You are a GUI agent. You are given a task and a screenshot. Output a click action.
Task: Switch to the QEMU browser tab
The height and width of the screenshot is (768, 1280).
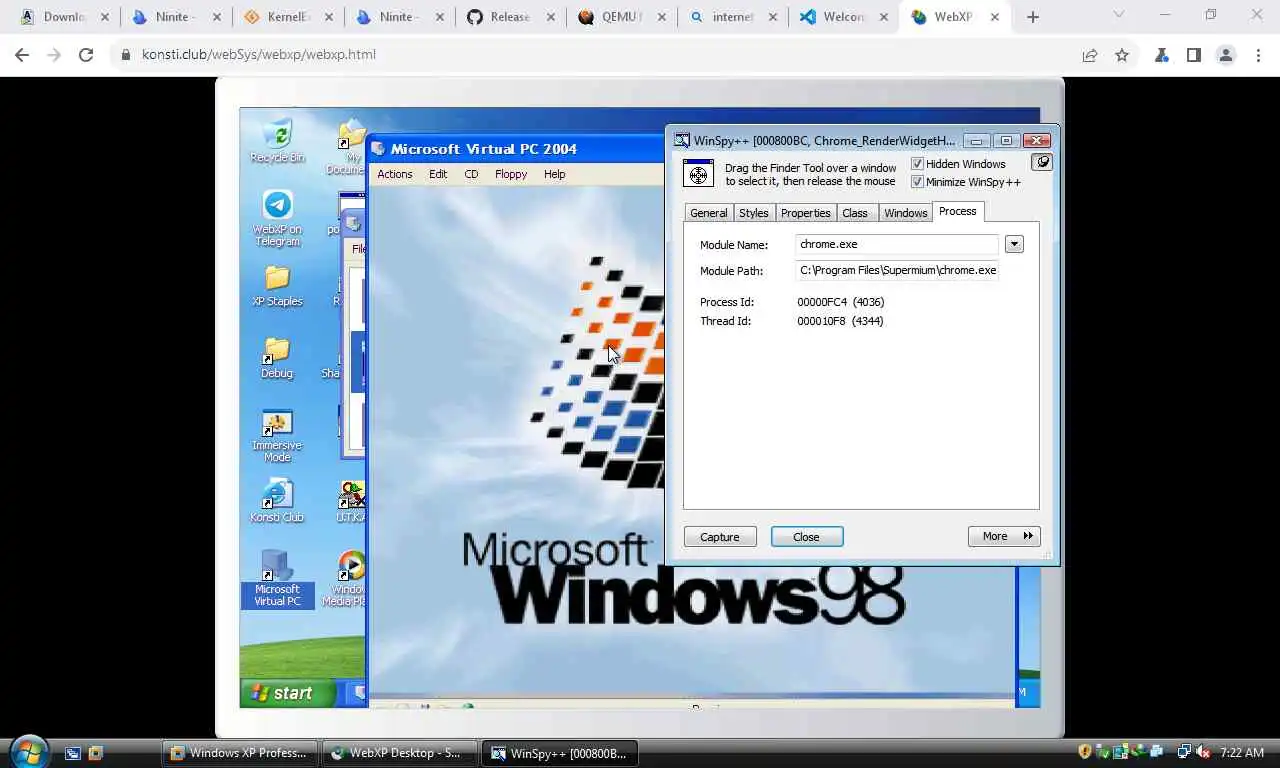tap(621, 17)
